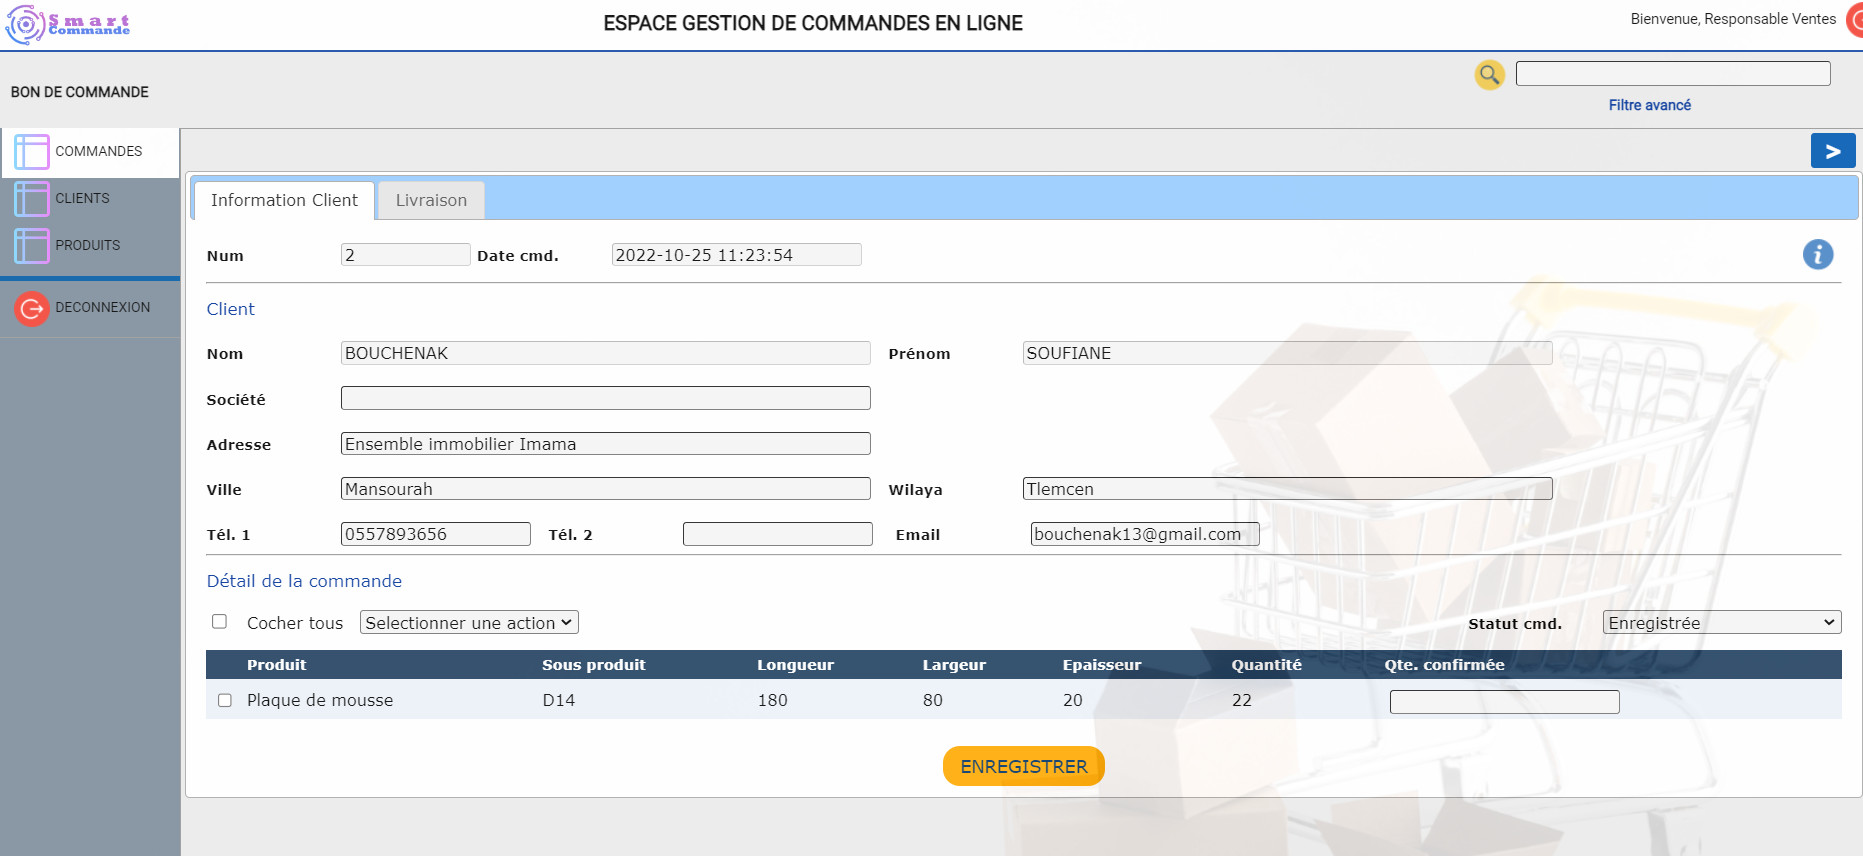
Task: Click the Détail de la commande heading
Action: pyautogui.click(x=304, y=581)
